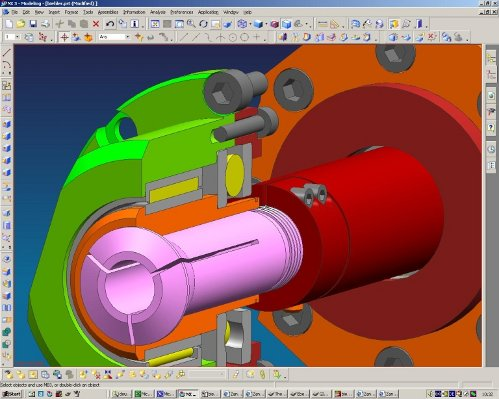499x399 pixels.
Task: Click the teal gear icon in left sidebar
Action: [x=7, y=332]
